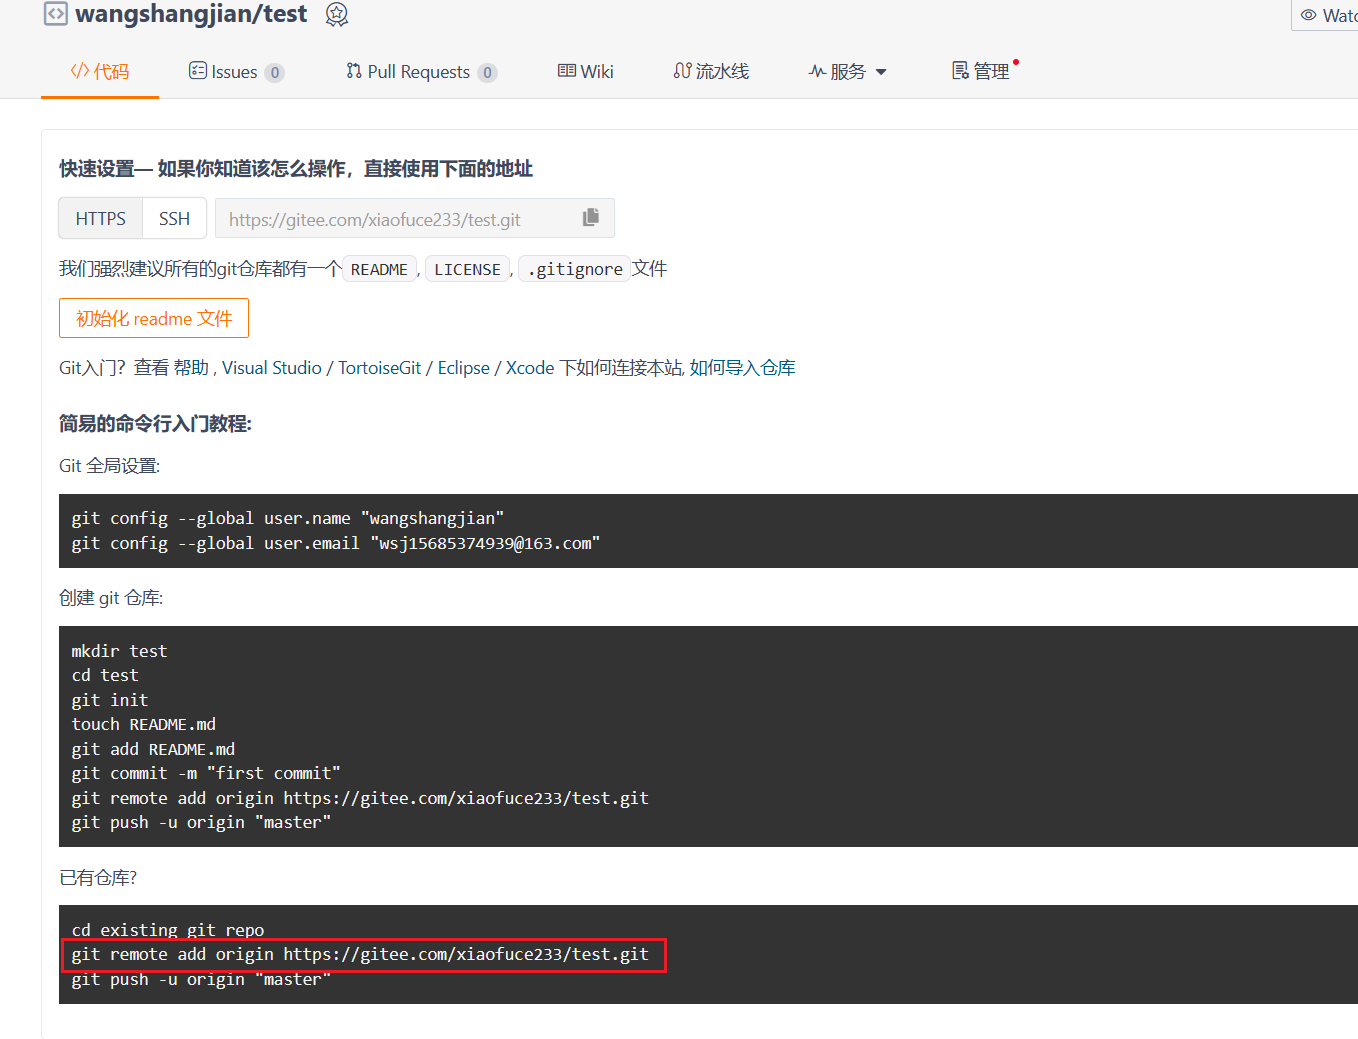Expand the 服务 dropdown menu
Screen dimensions: 1358x1039
[847, 72]
